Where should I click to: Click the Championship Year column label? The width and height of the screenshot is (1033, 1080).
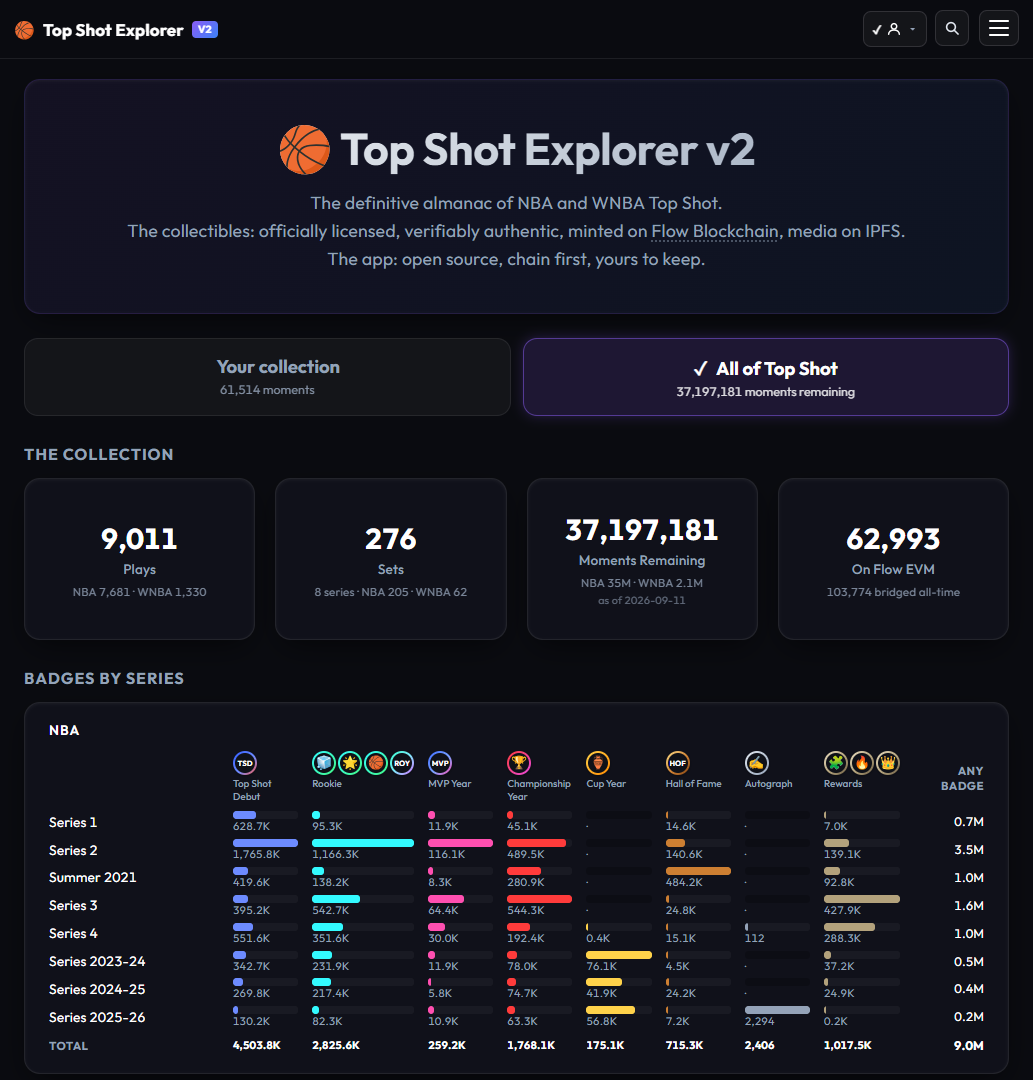coord(539,790)
